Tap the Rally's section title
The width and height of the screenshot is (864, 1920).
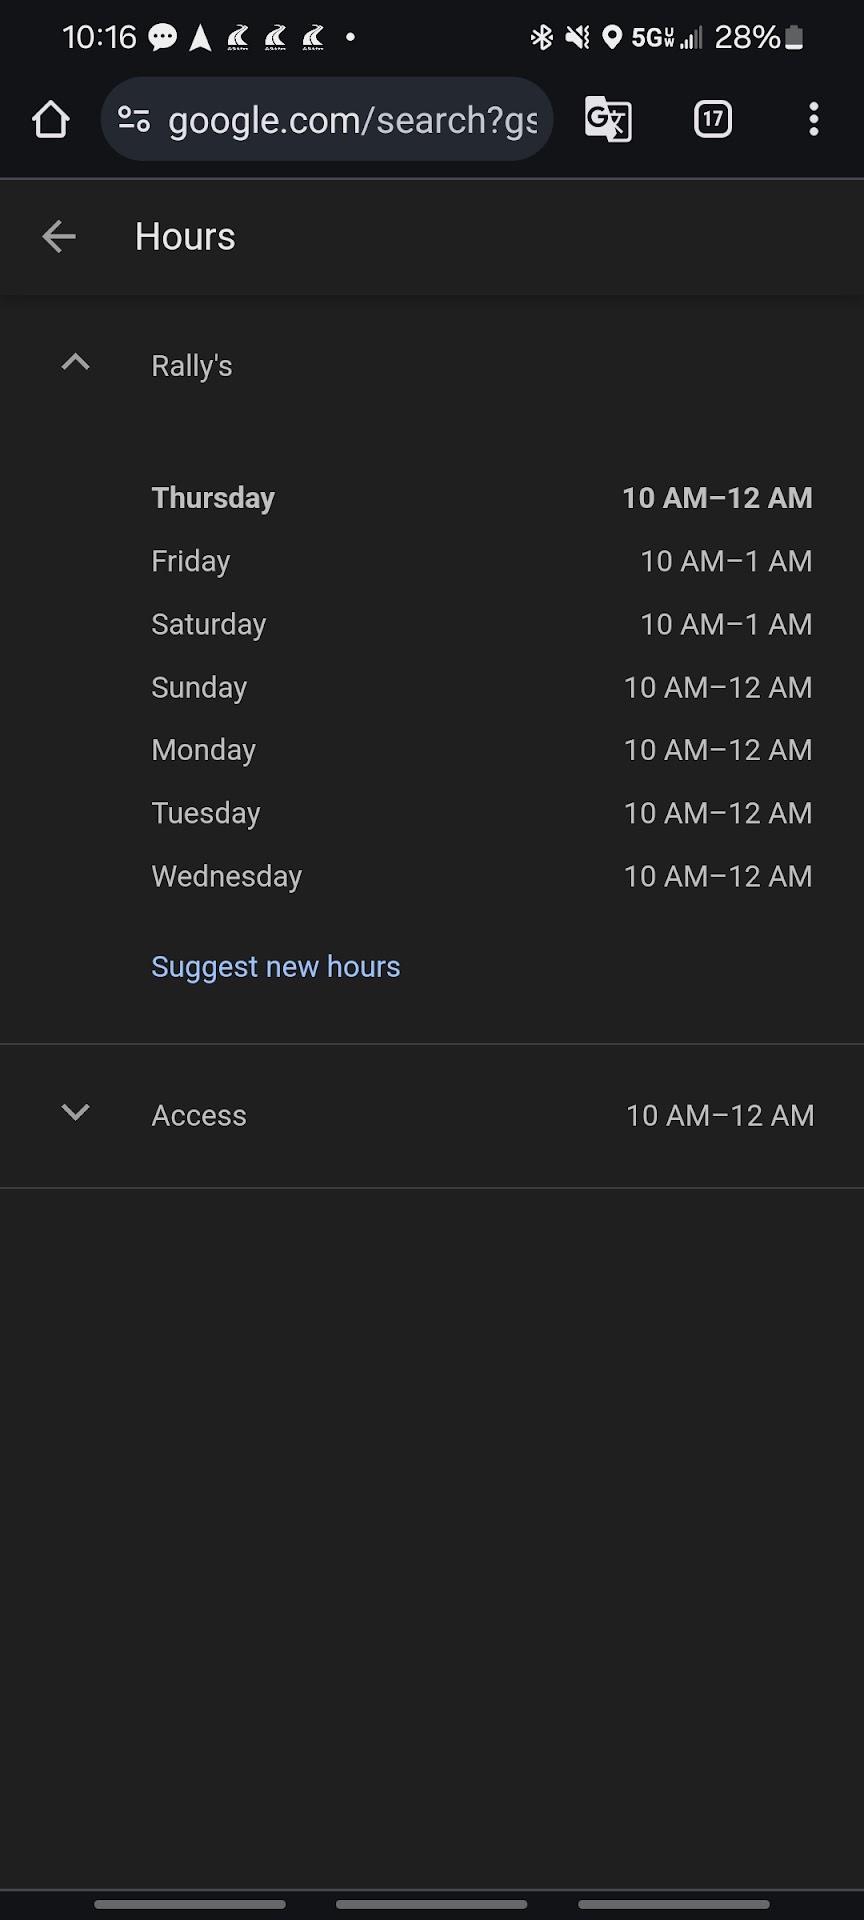click(192, 366)
